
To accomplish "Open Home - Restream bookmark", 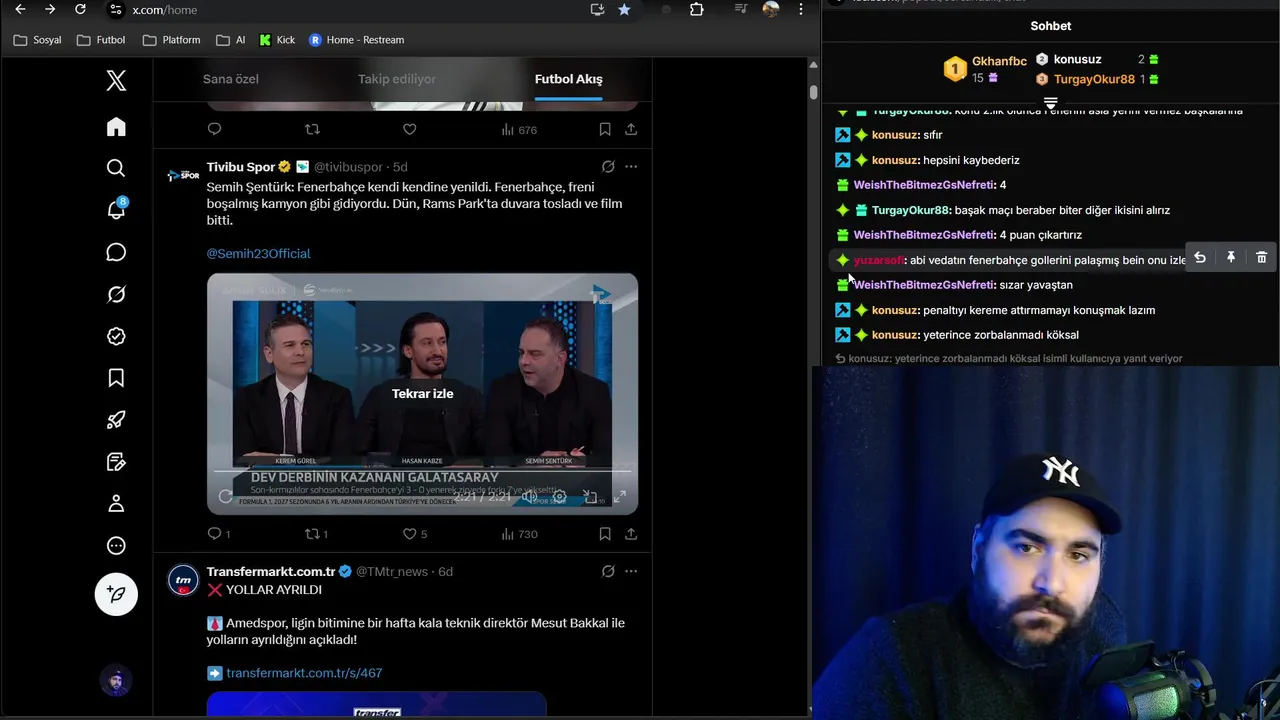I will coord(357,40).
